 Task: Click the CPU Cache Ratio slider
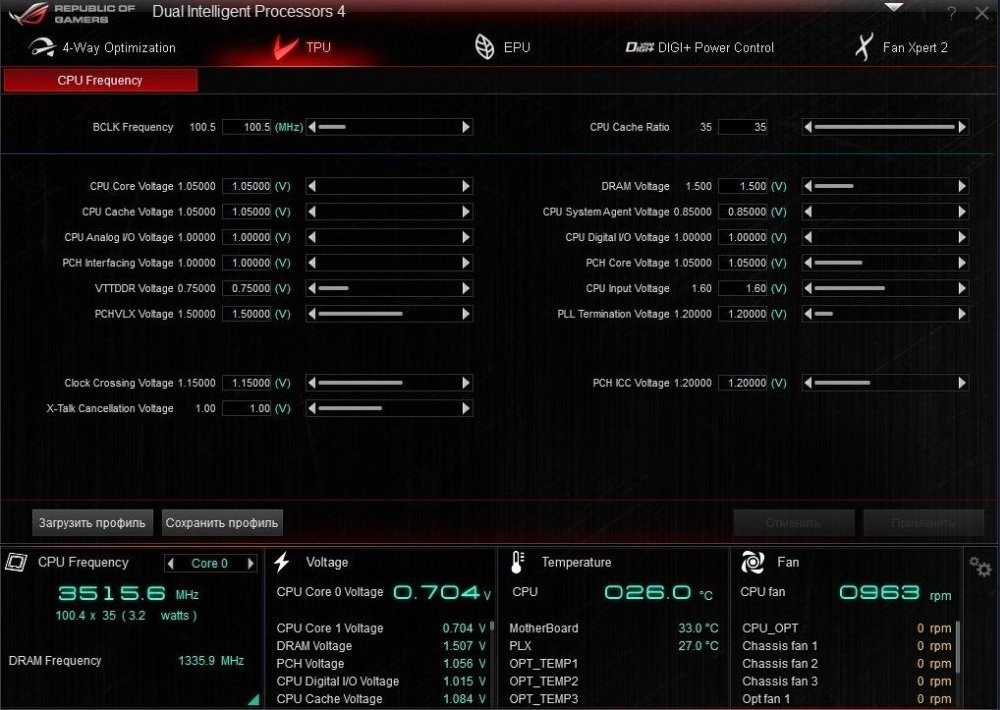(885, 127)
